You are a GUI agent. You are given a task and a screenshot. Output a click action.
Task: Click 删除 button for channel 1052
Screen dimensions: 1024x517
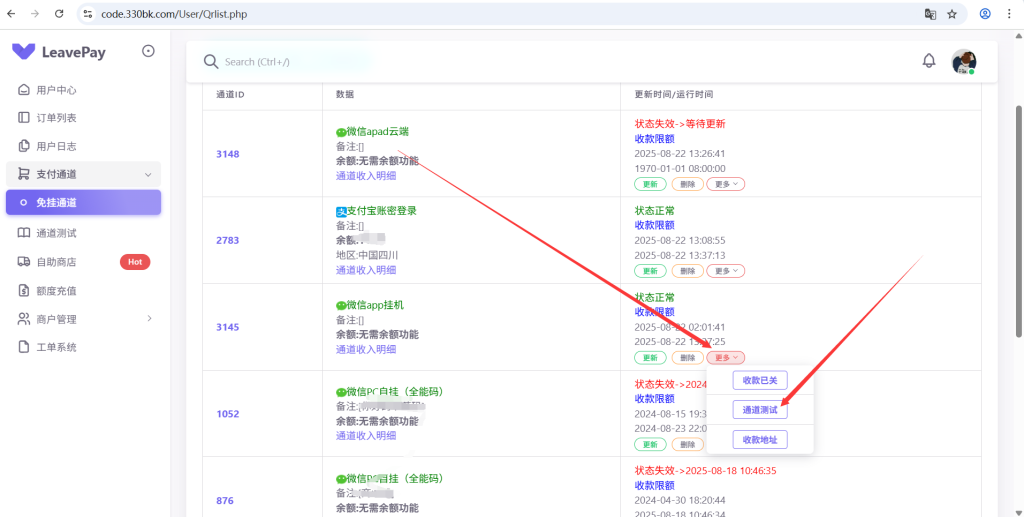point(688,445)
